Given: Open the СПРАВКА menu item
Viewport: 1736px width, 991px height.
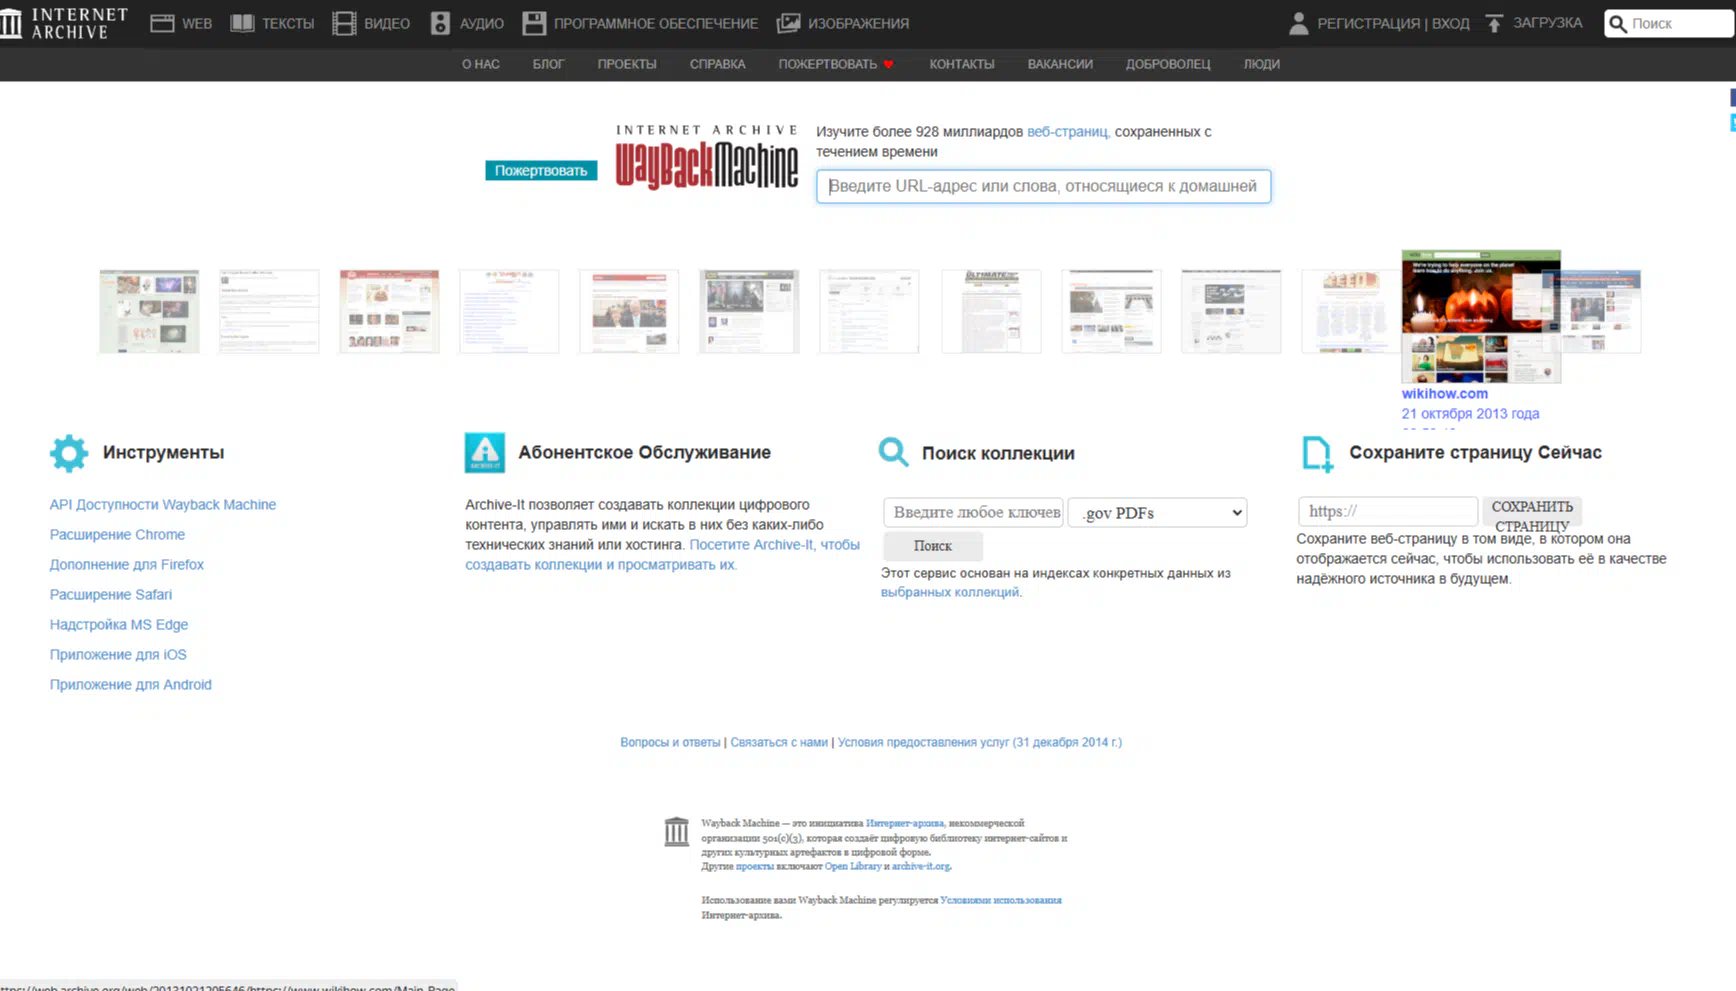Looking at the screenshot, I should (x=718, y=64).
